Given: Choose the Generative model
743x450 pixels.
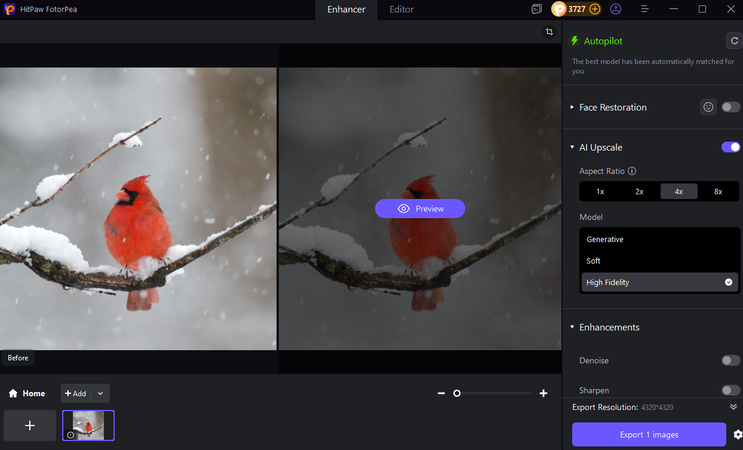Looking at the screenshot, I should pyautogui.click(x=659, y=239).
